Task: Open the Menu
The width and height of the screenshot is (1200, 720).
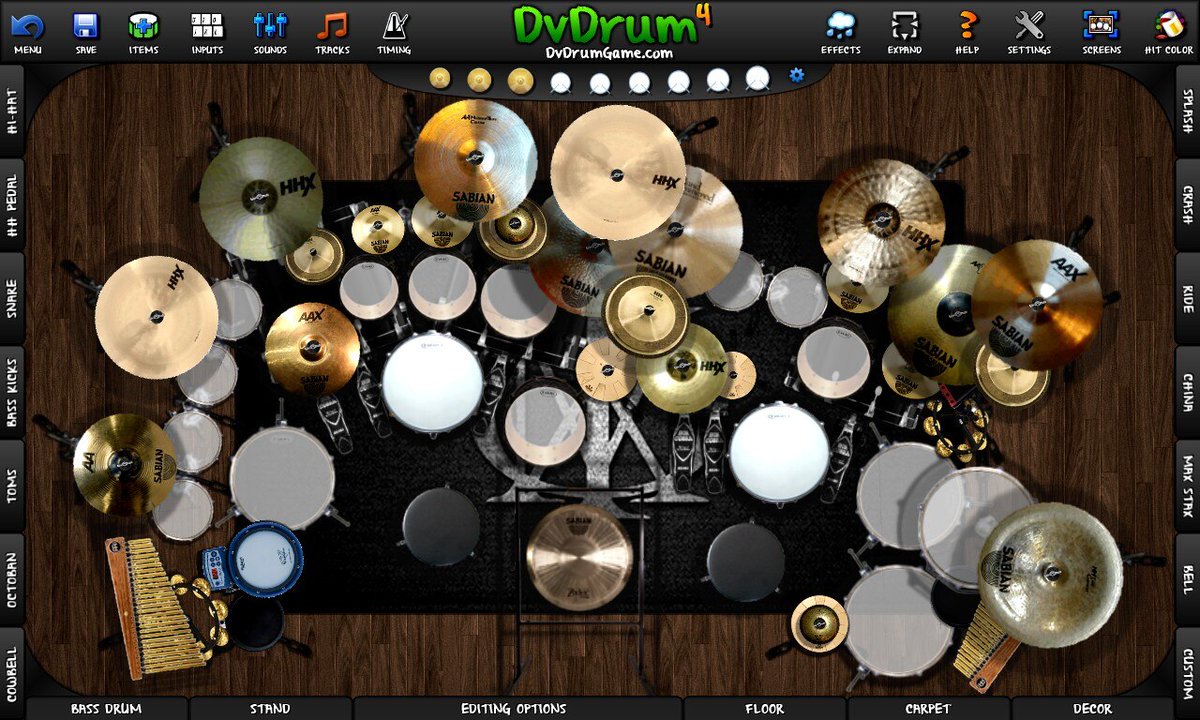Action: [29, 28]
